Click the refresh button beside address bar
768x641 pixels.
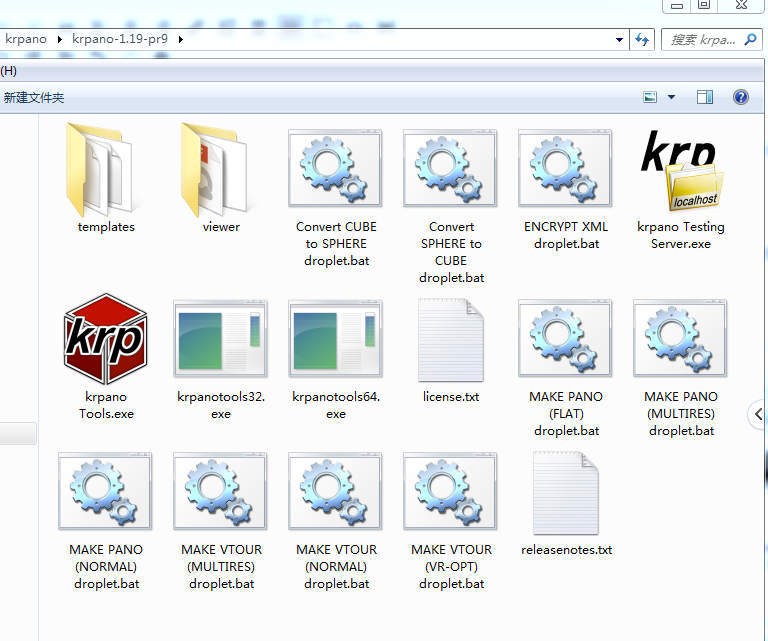[x=642, y=39]
